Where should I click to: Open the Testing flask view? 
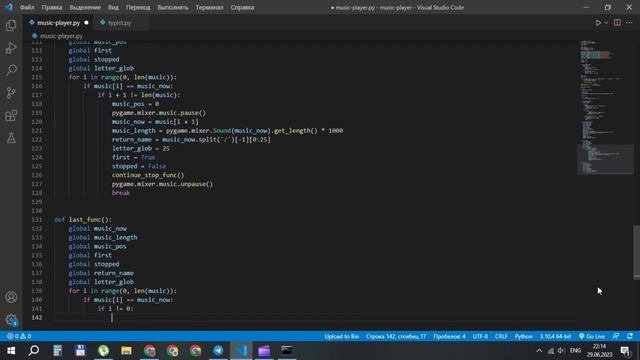pos(11,138)
